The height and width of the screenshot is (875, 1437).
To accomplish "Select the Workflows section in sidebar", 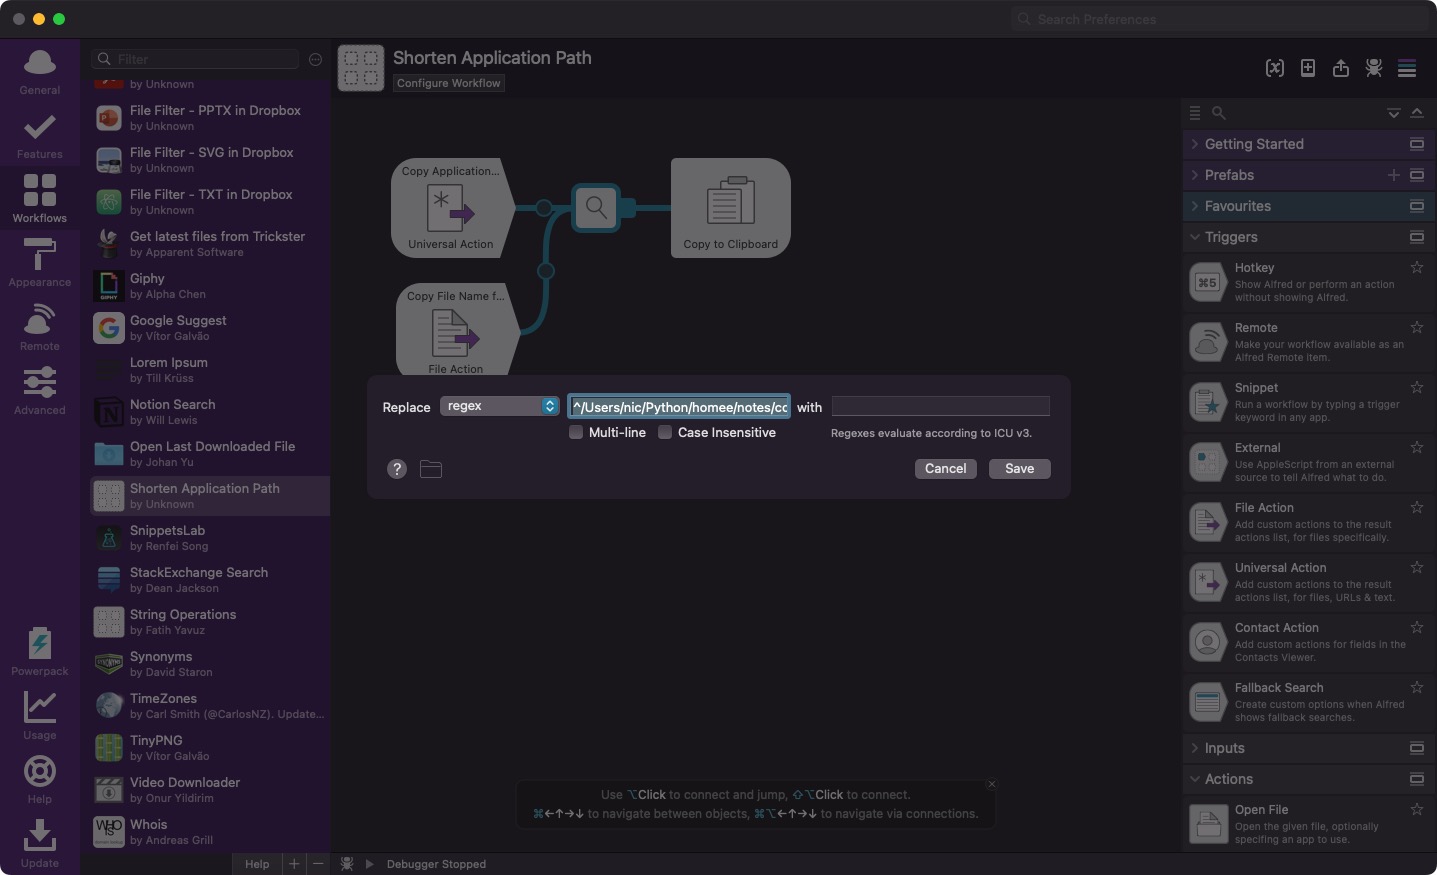I will click(40, 199).
